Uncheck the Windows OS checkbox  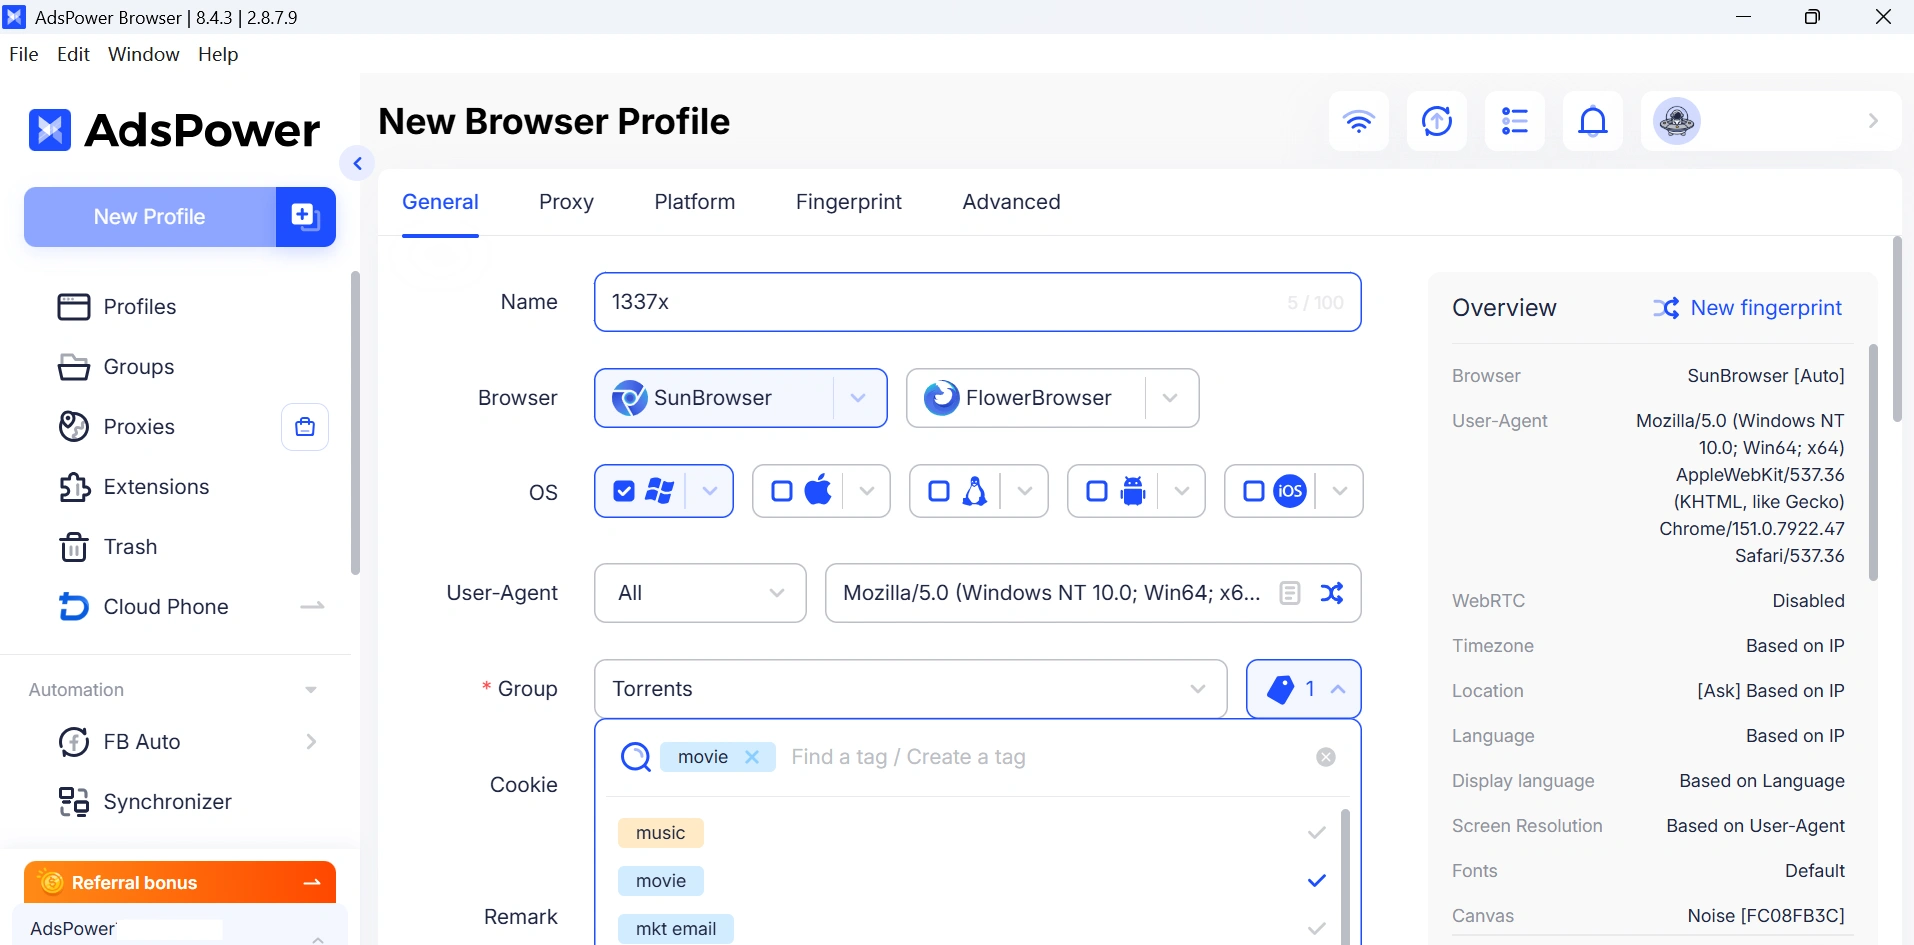pos(624,491)
